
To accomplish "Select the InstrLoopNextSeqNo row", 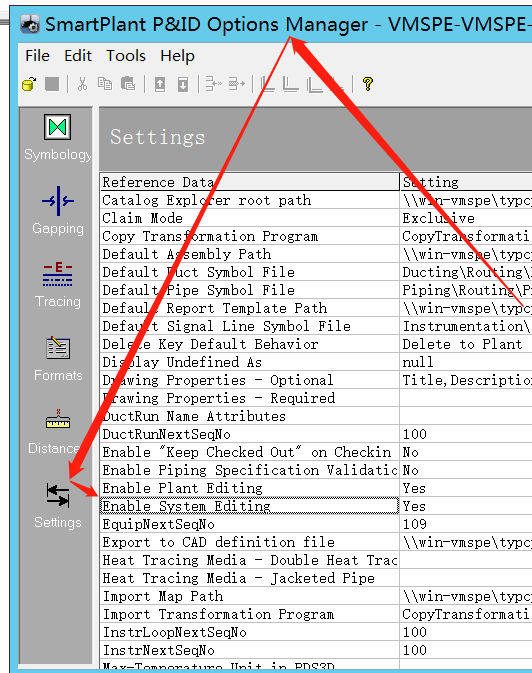I will click(249, 633).
